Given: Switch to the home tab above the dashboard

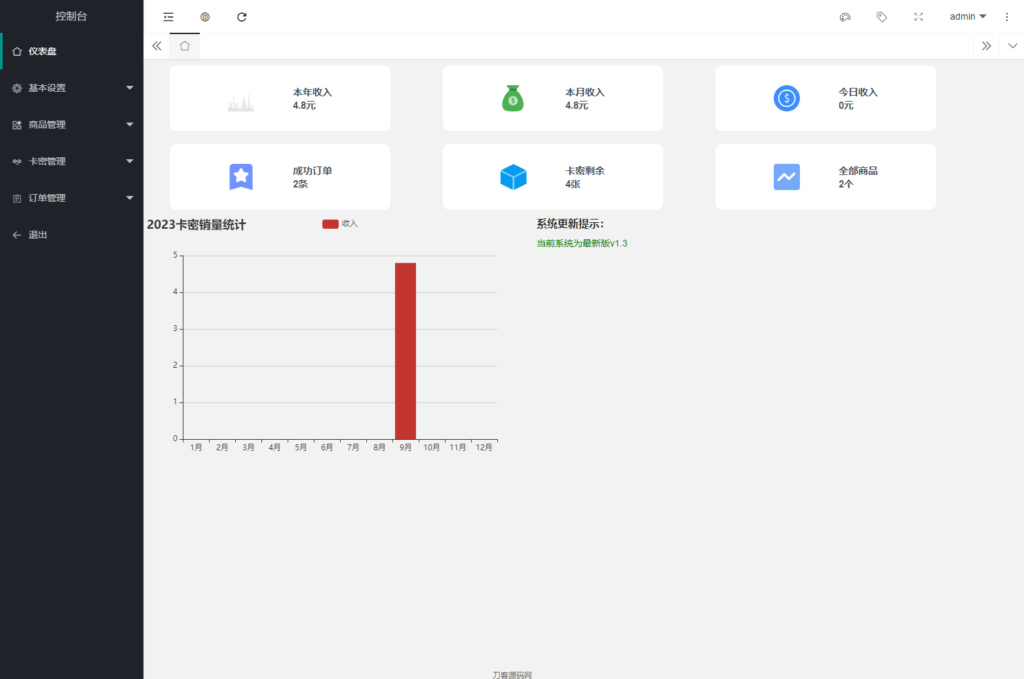Looking at the screenshot, I should (x=184, y=45).
